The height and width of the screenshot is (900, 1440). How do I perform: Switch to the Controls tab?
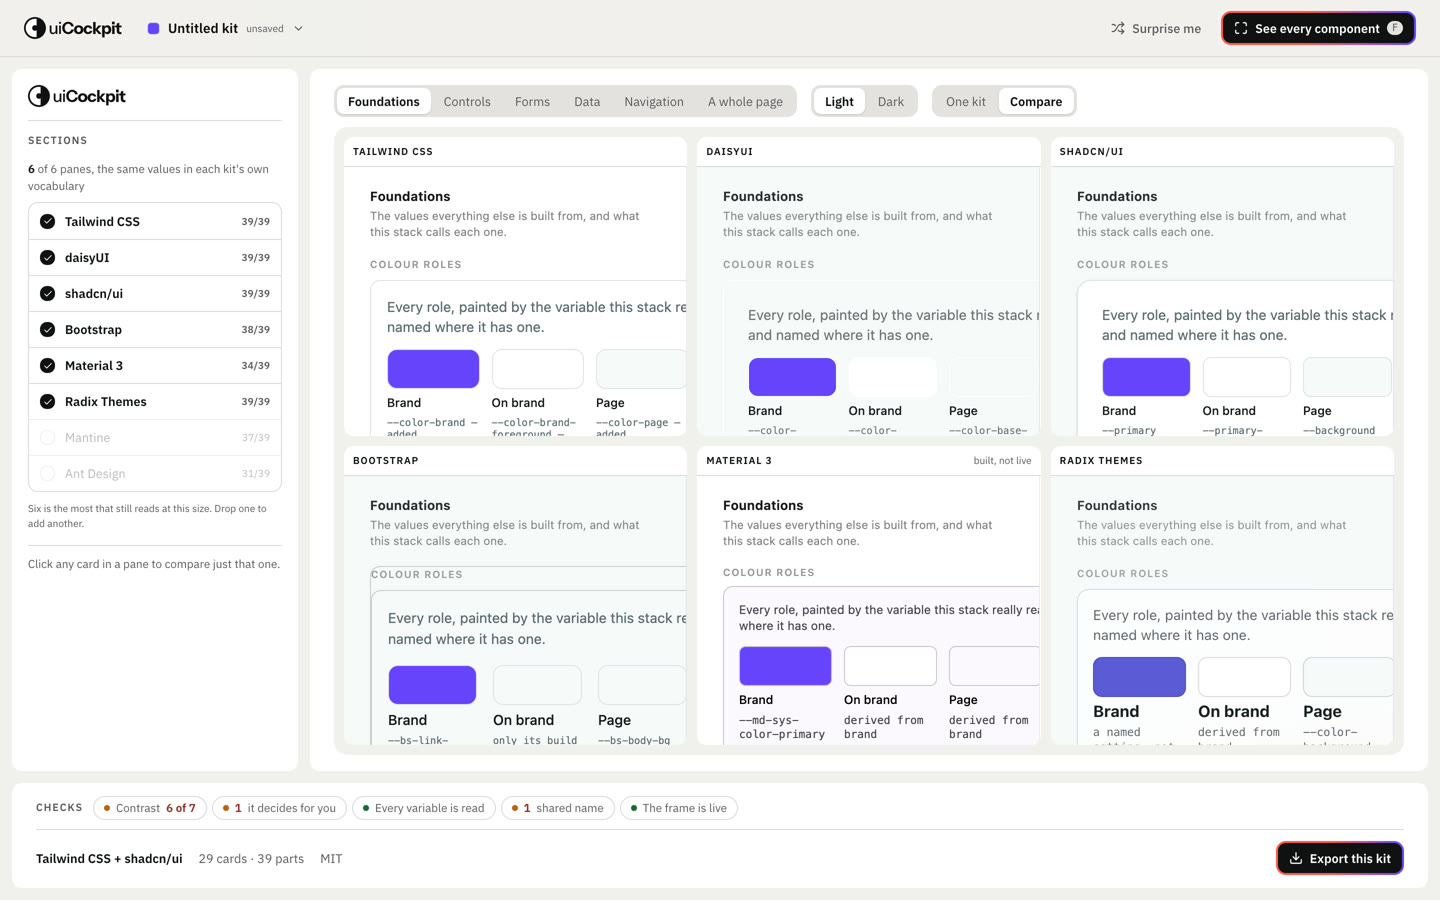point(467,102)
